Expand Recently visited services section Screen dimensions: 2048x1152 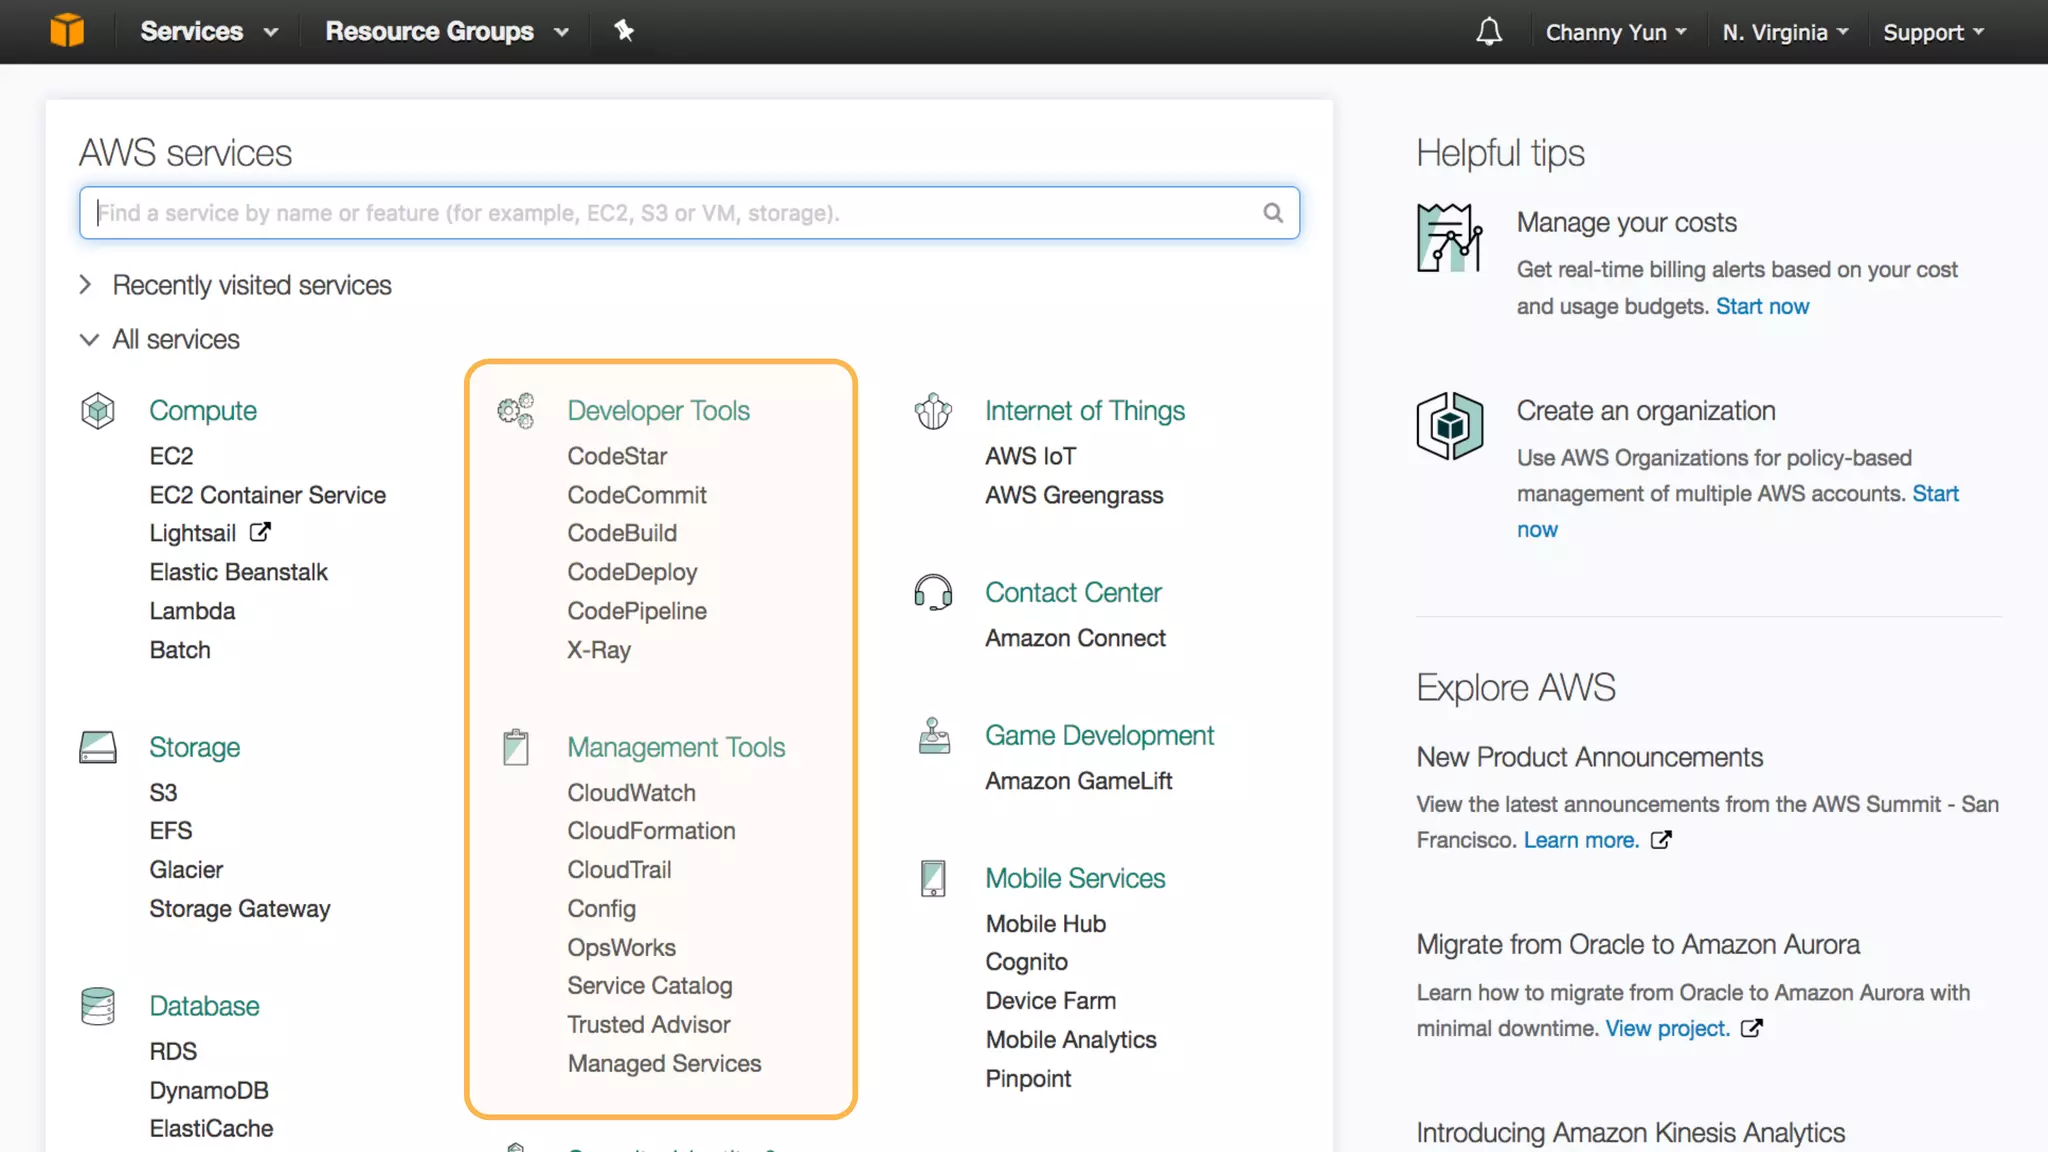point(86,285)
